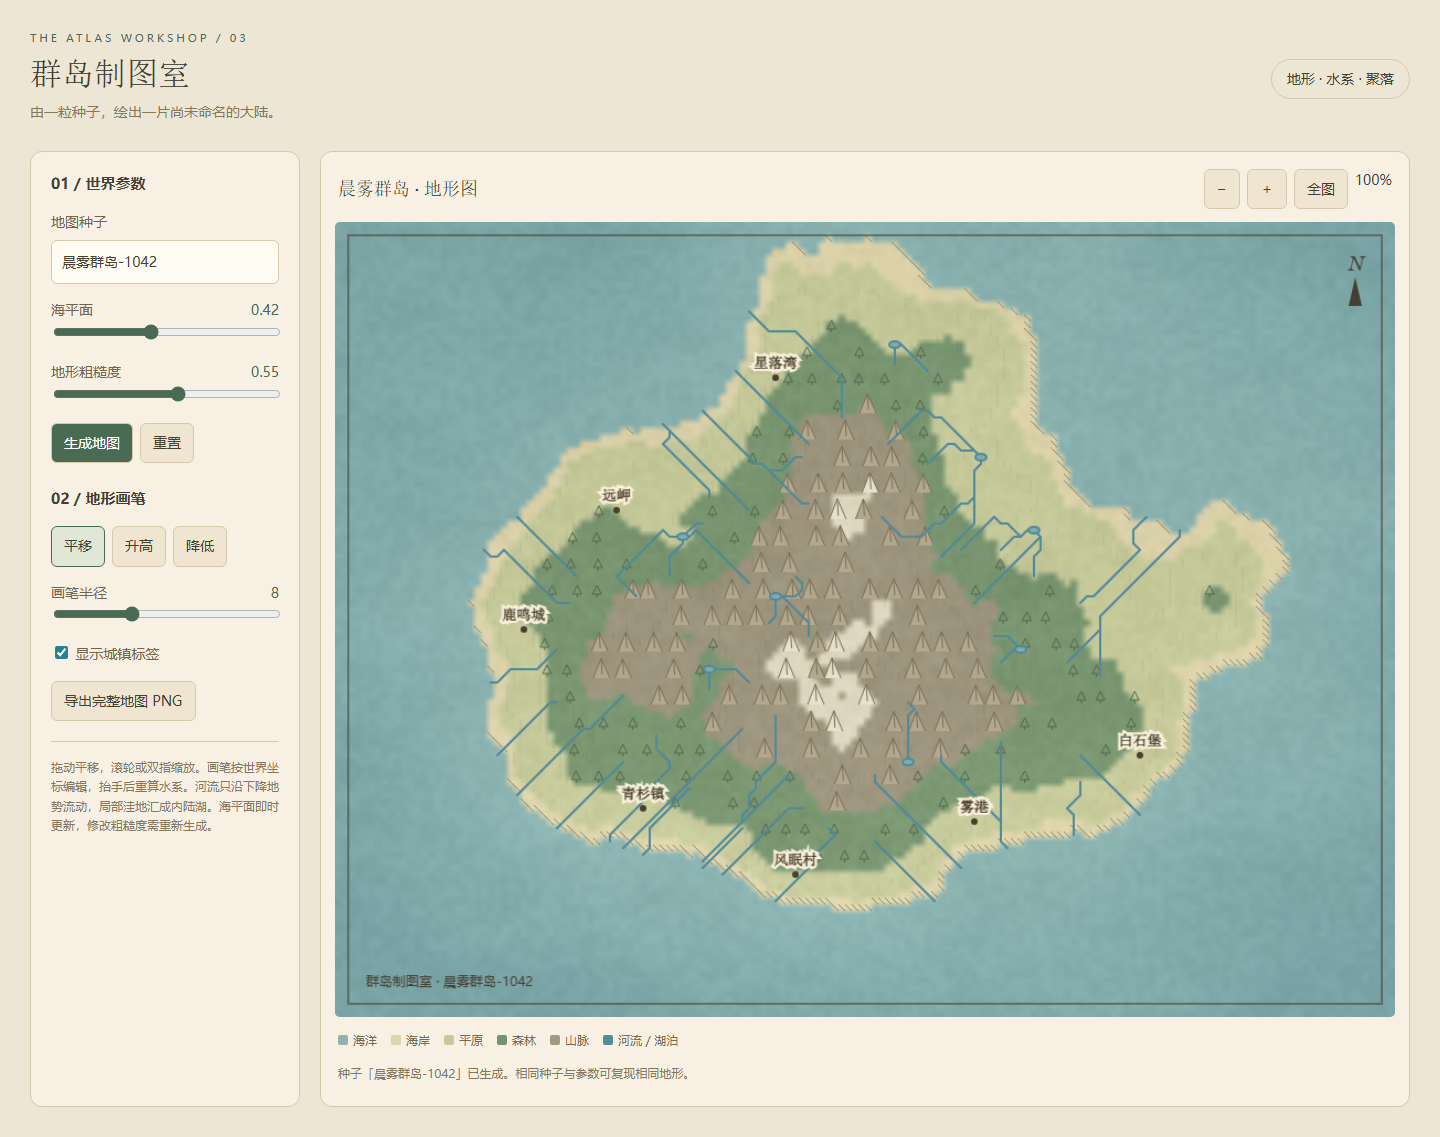This screenshot has width=1440, height=1137.
Task: Click the 重置 button
Action: (x=167, y=443)
